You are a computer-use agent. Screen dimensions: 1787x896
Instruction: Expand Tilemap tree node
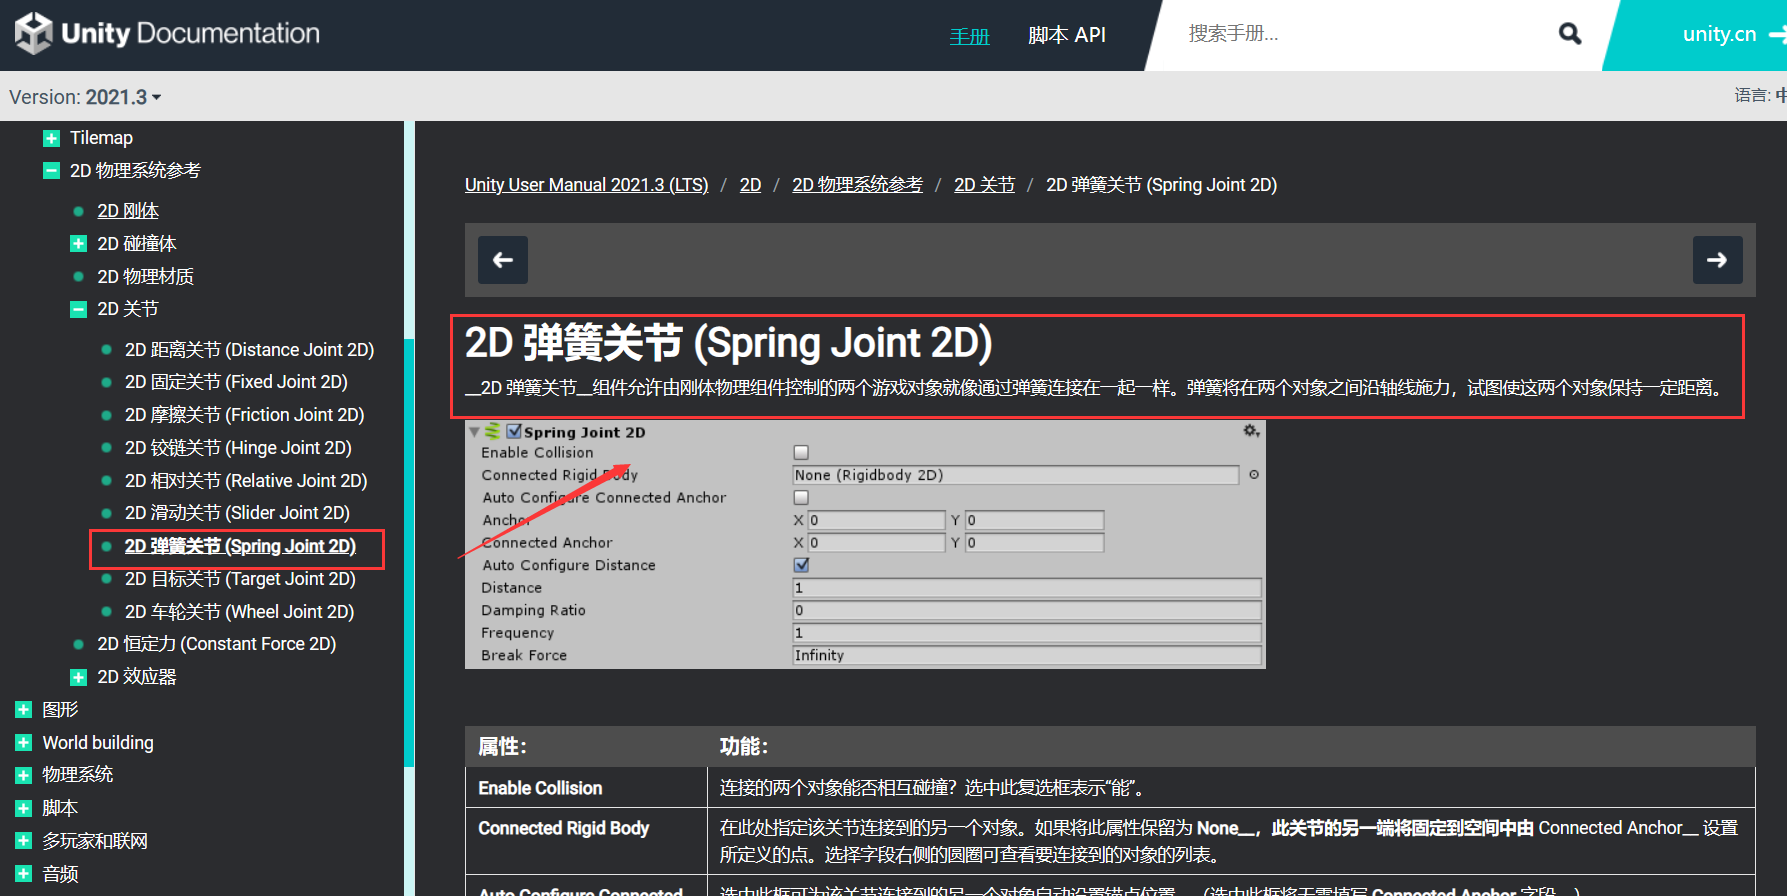52,138
